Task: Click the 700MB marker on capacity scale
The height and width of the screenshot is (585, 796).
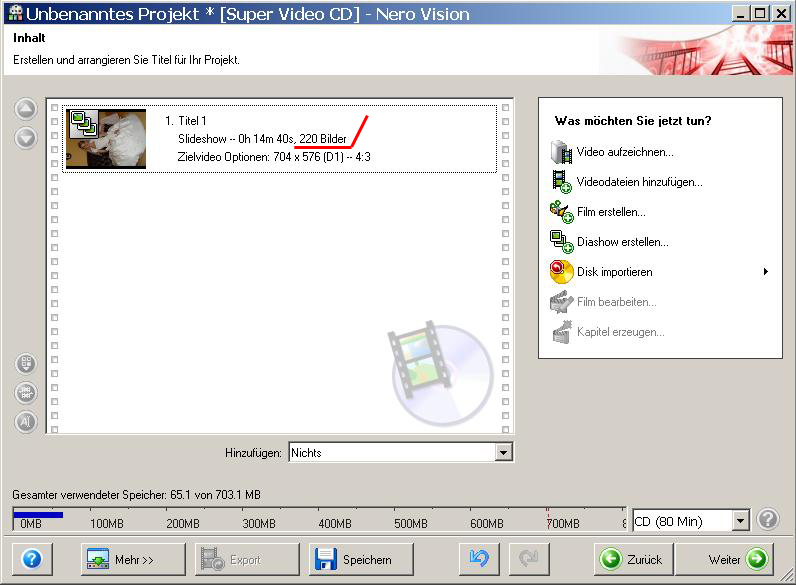Action: tap(562, 523)
